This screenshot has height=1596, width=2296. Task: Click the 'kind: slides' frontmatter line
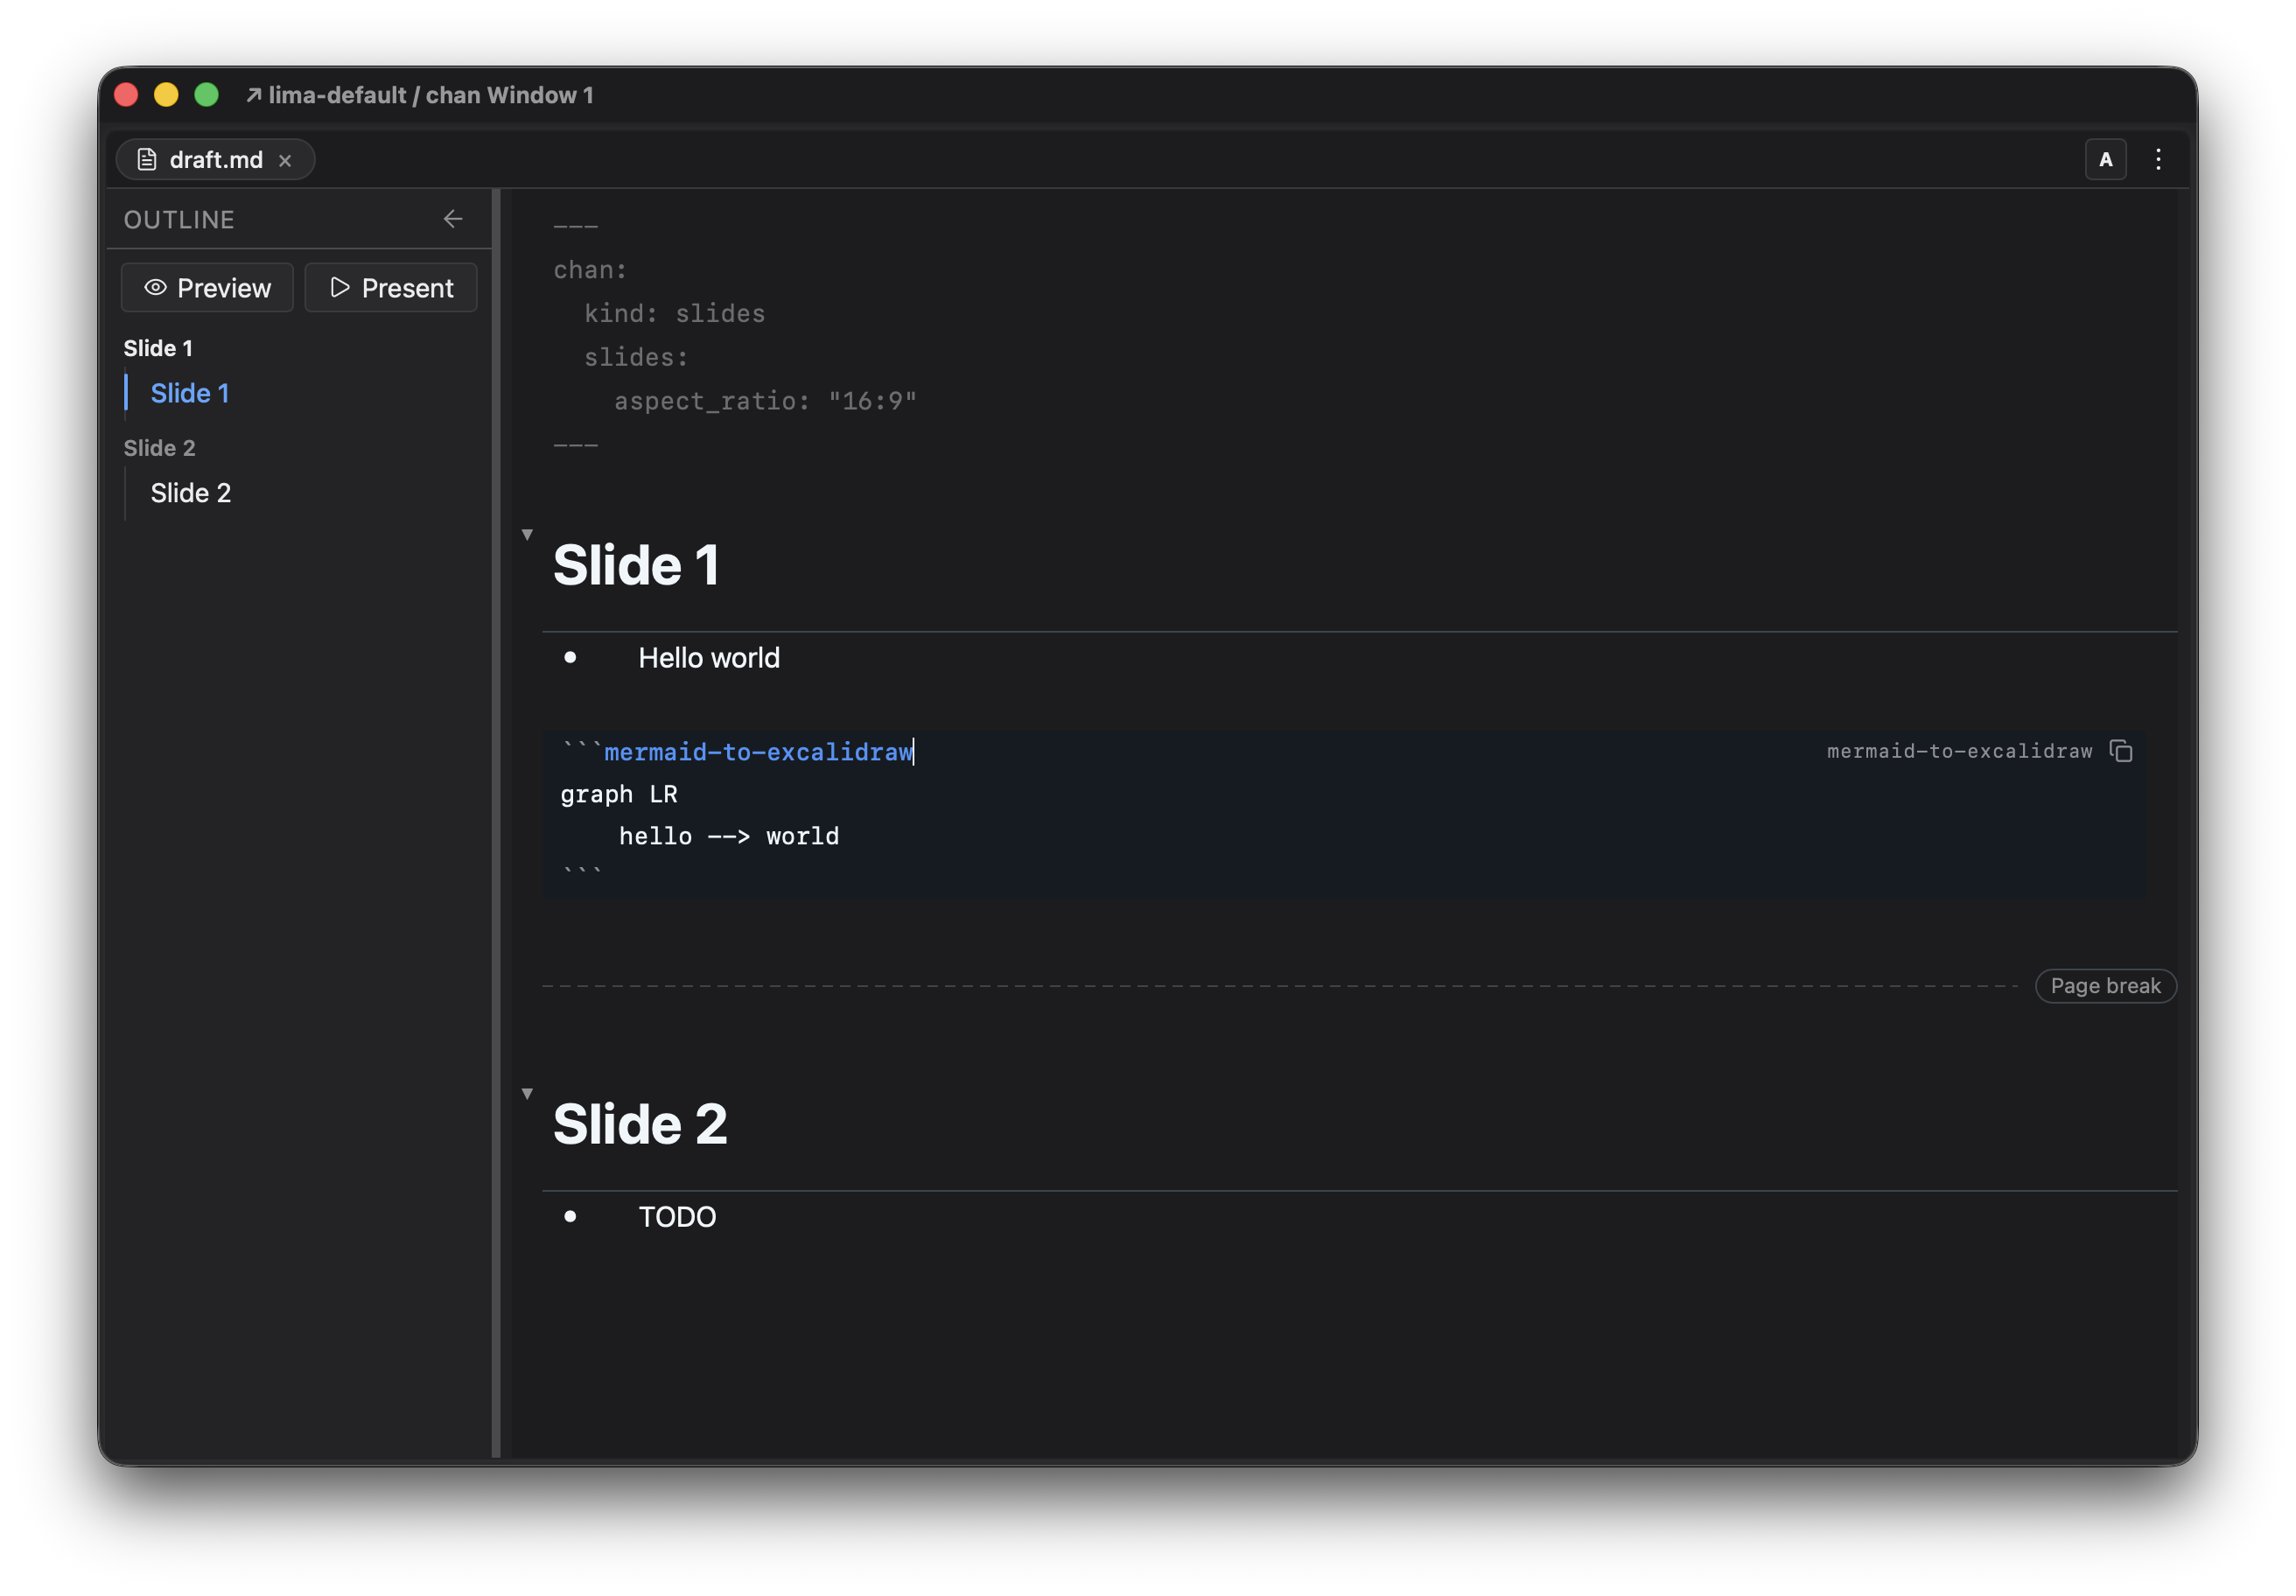(x=674, y=314)
